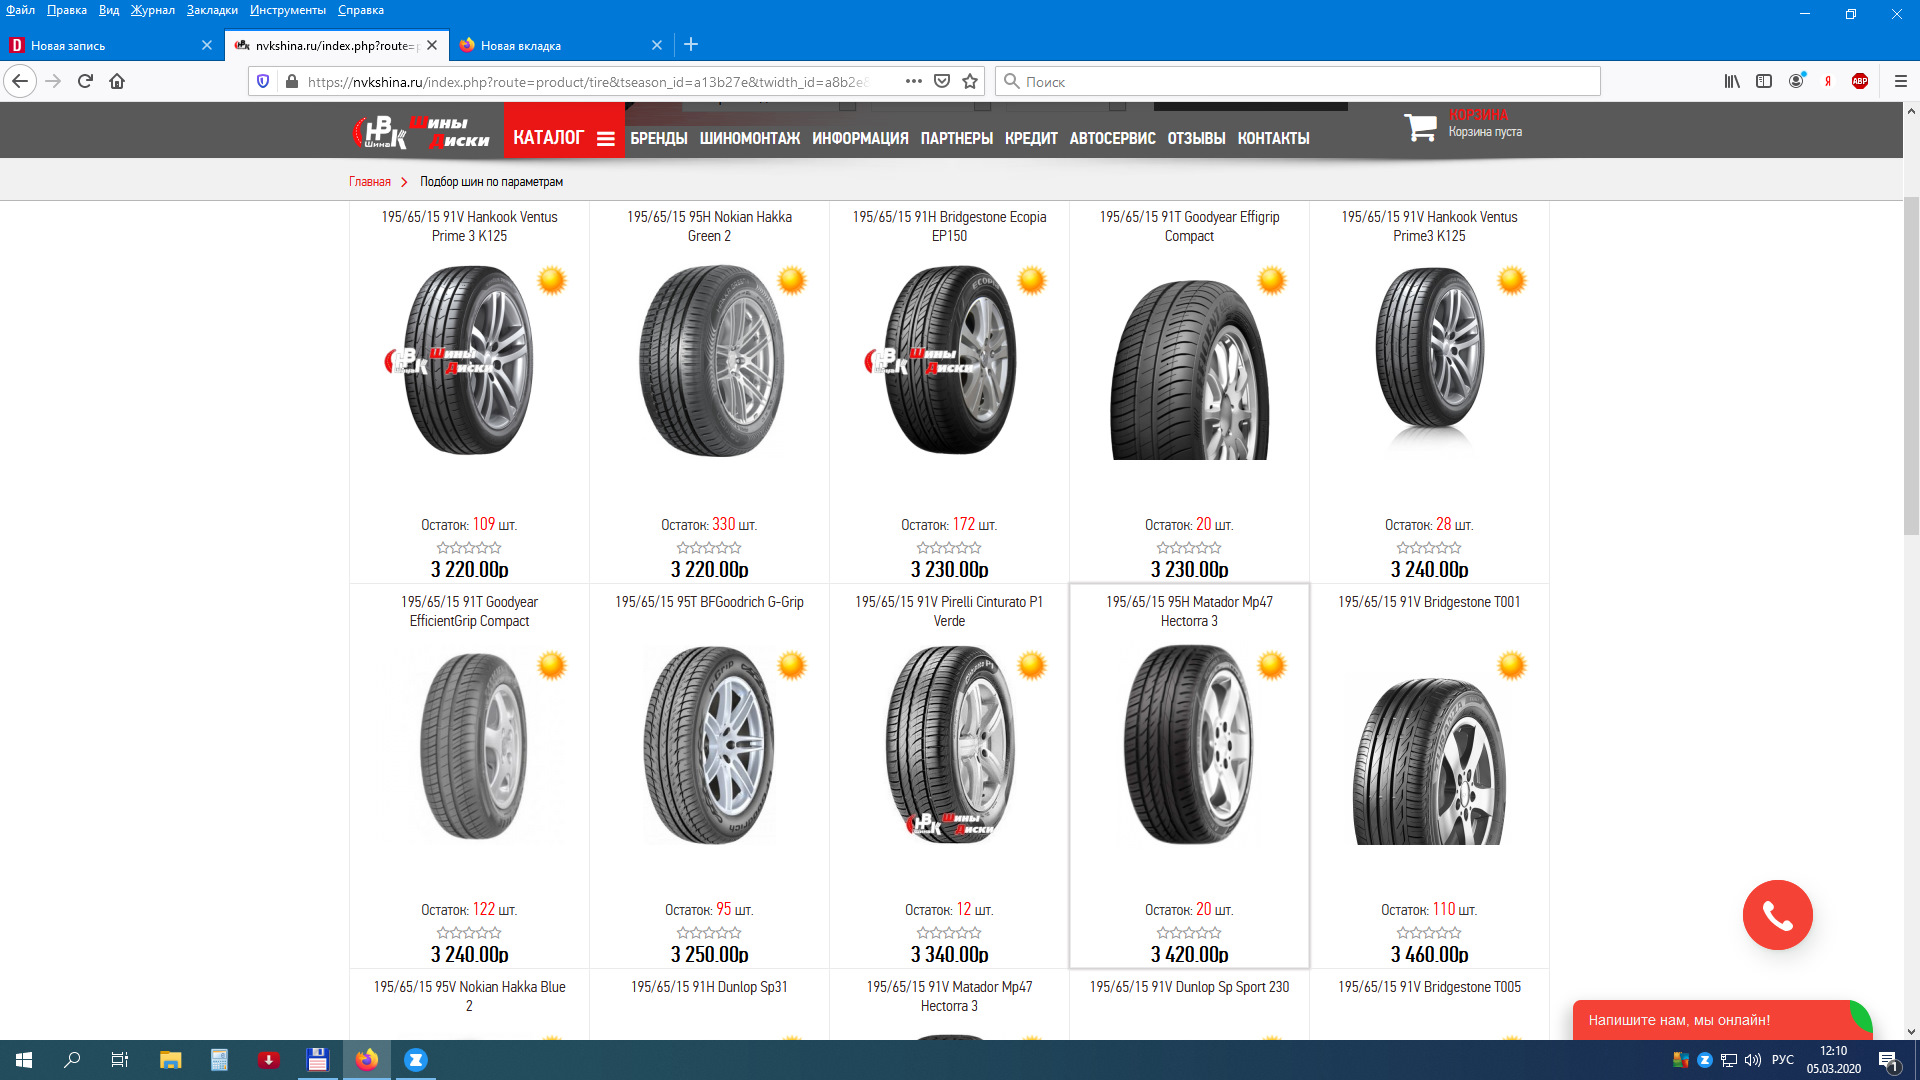Open the notification center icon
1920x1080 pixels.
(1889, 1061)
